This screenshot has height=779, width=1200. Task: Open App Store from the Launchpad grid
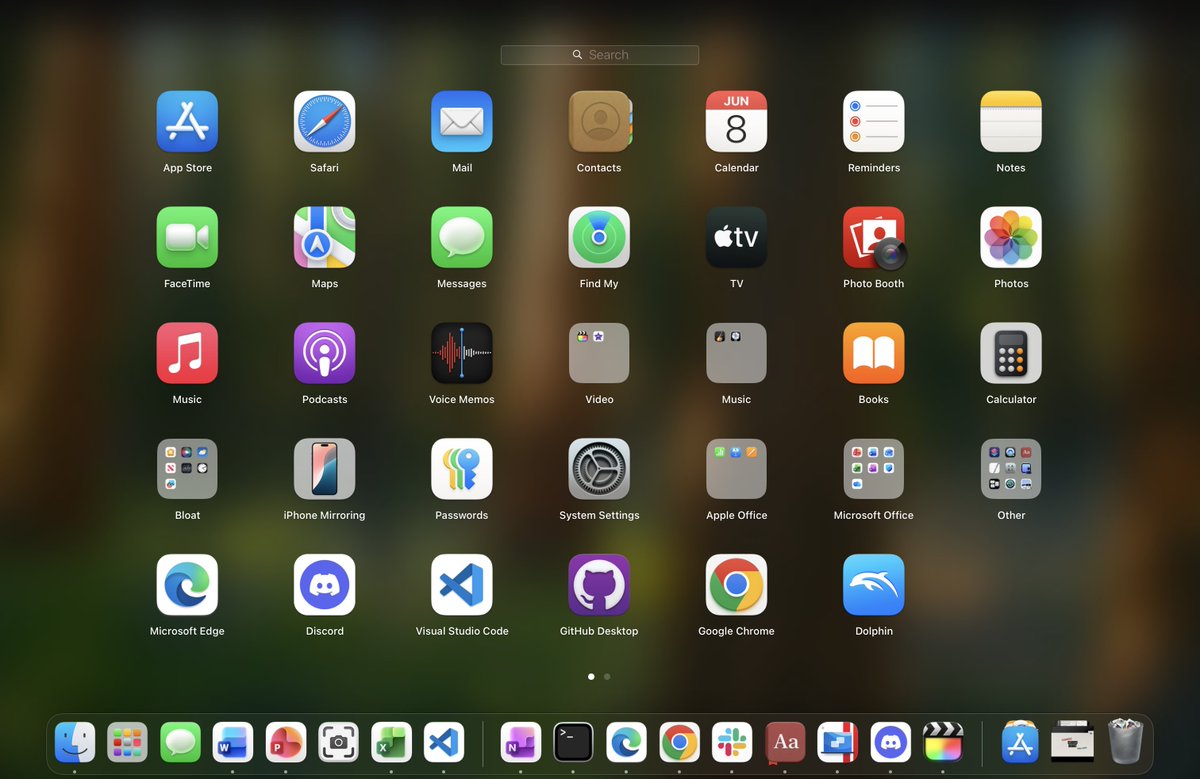pos(187,121)
